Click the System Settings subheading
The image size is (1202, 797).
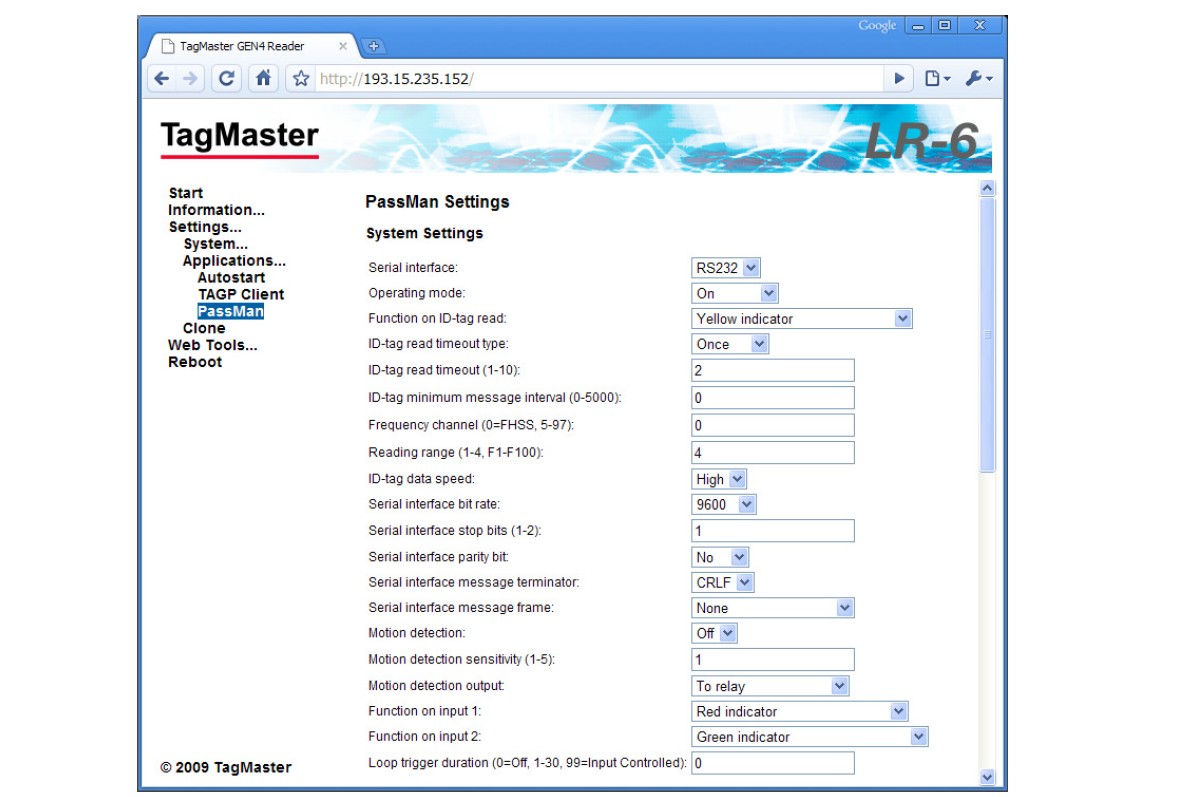click(424, 233)
